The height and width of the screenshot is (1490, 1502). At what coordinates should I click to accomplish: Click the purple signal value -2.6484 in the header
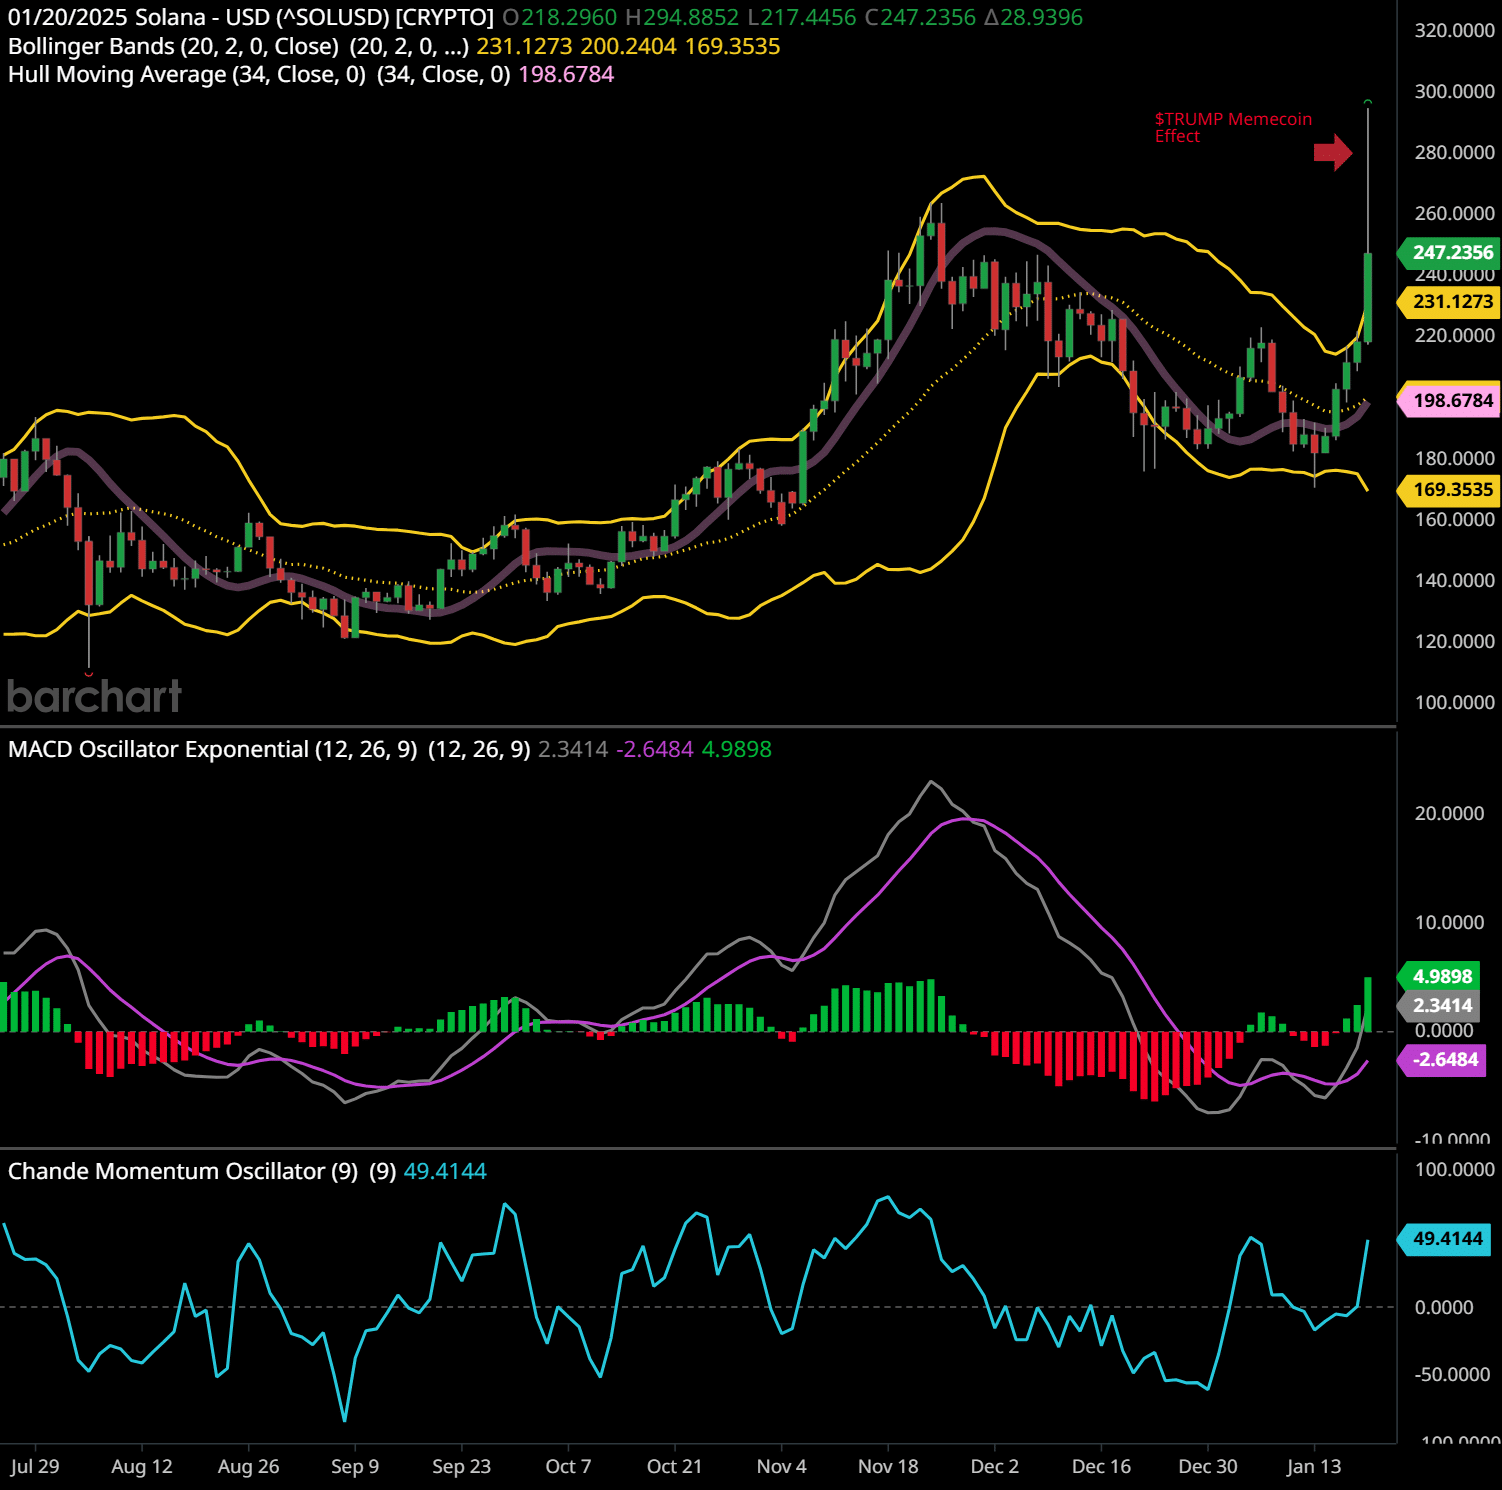[655, 749]
